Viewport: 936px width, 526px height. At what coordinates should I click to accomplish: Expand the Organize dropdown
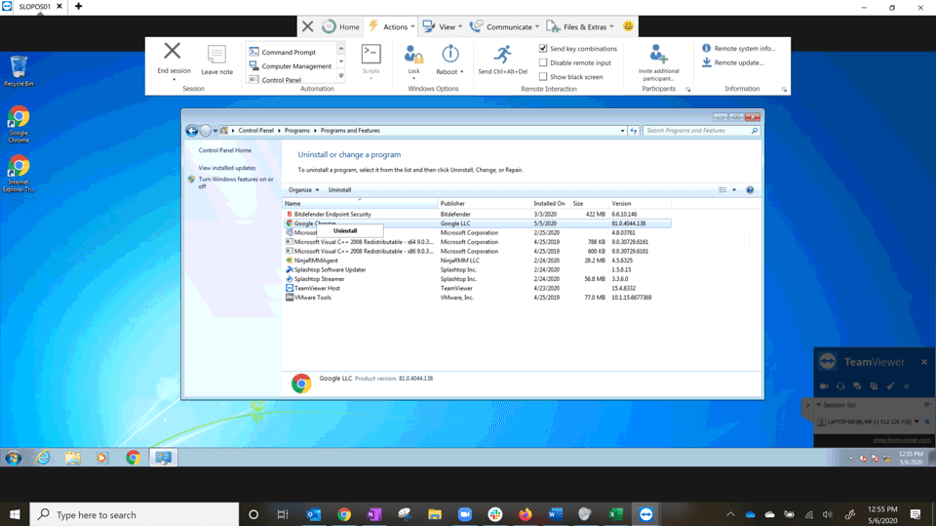click(303, 190)
